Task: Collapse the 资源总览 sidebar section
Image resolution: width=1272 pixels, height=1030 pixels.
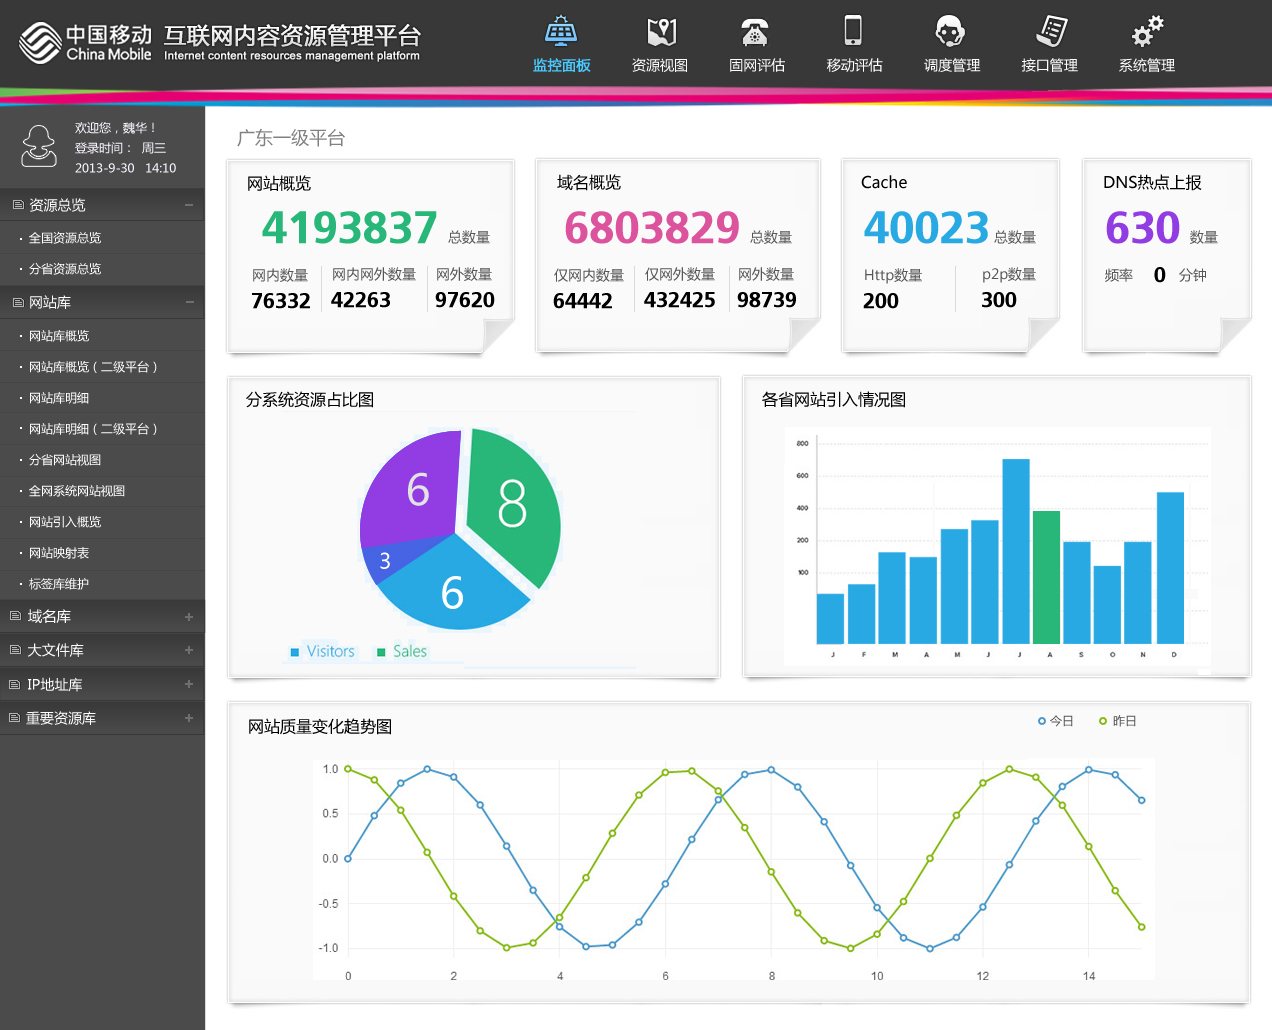Action: click(189, 205)
